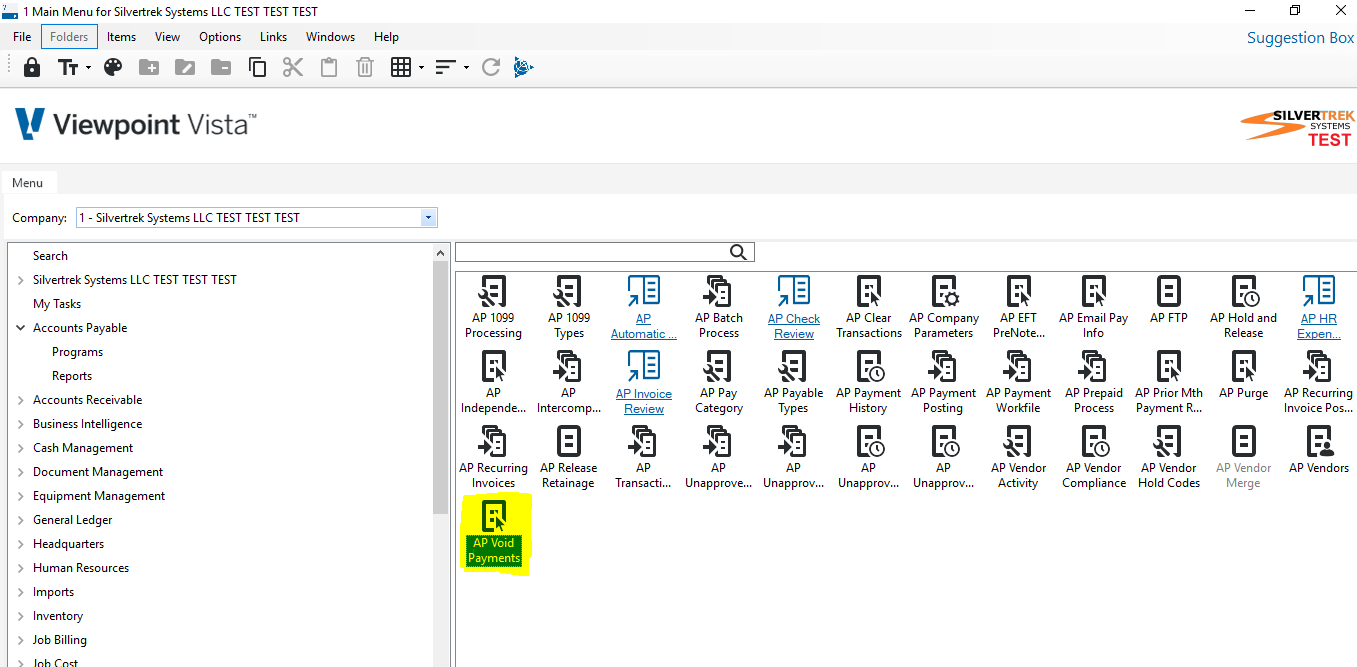
Task: Open AP Clear Transactions
Action: point(869,308)
